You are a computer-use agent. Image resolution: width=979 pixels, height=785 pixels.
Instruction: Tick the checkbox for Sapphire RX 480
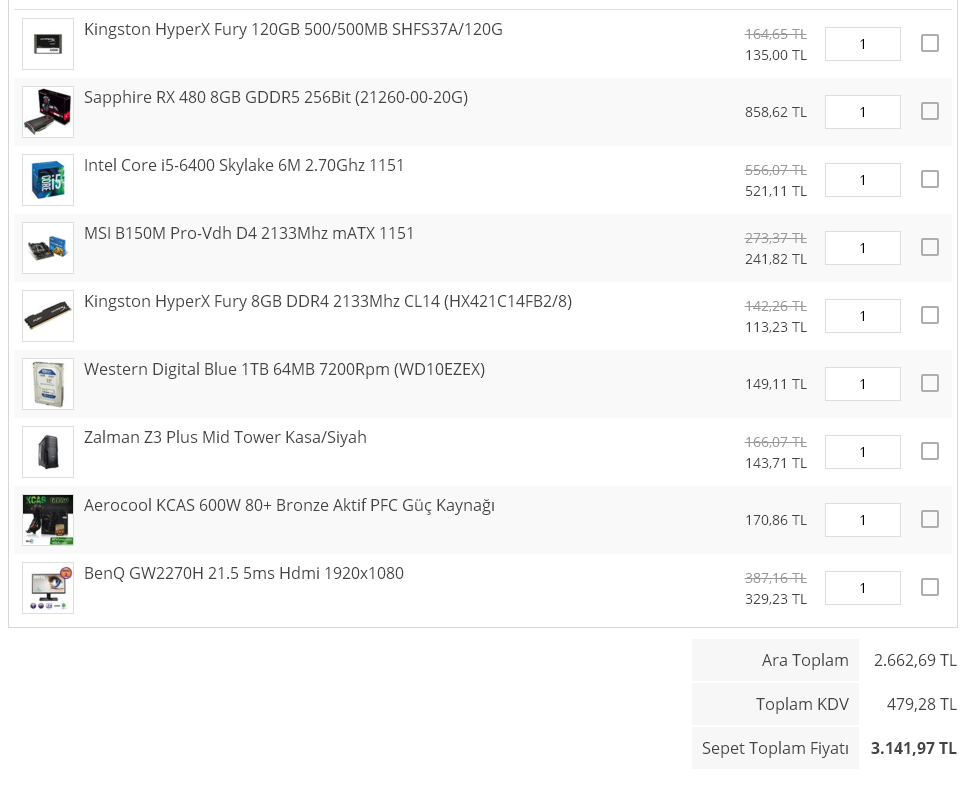930,111
